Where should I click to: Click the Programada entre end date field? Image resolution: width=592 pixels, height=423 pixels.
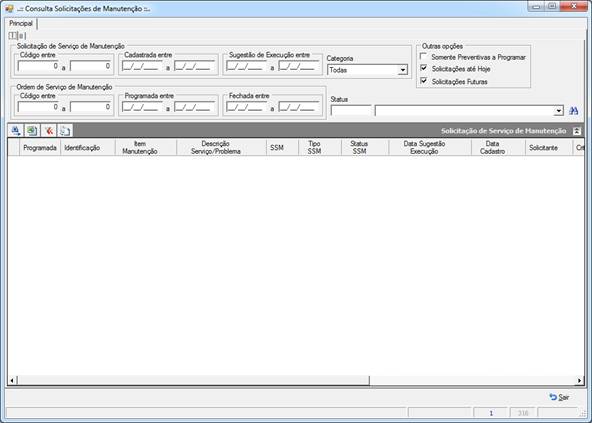pyautogui.click(x=194, y=107)
